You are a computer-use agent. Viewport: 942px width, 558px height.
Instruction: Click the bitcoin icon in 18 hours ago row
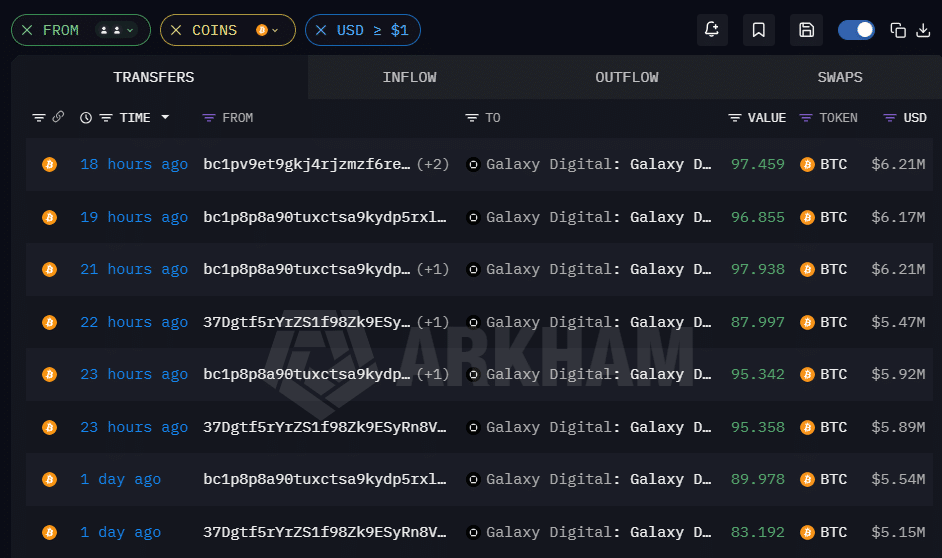[x=49, y=165]
